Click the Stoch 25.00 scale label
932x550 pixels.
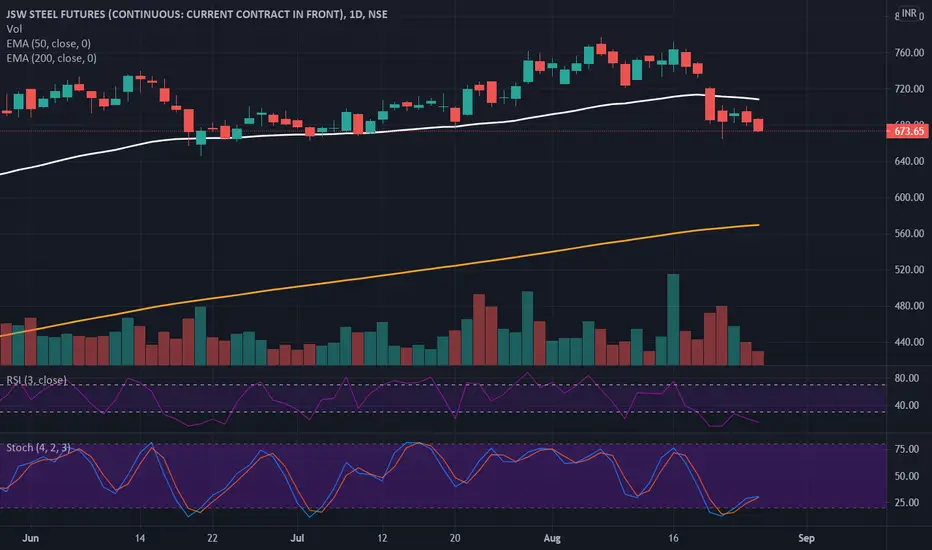[907, 502]
